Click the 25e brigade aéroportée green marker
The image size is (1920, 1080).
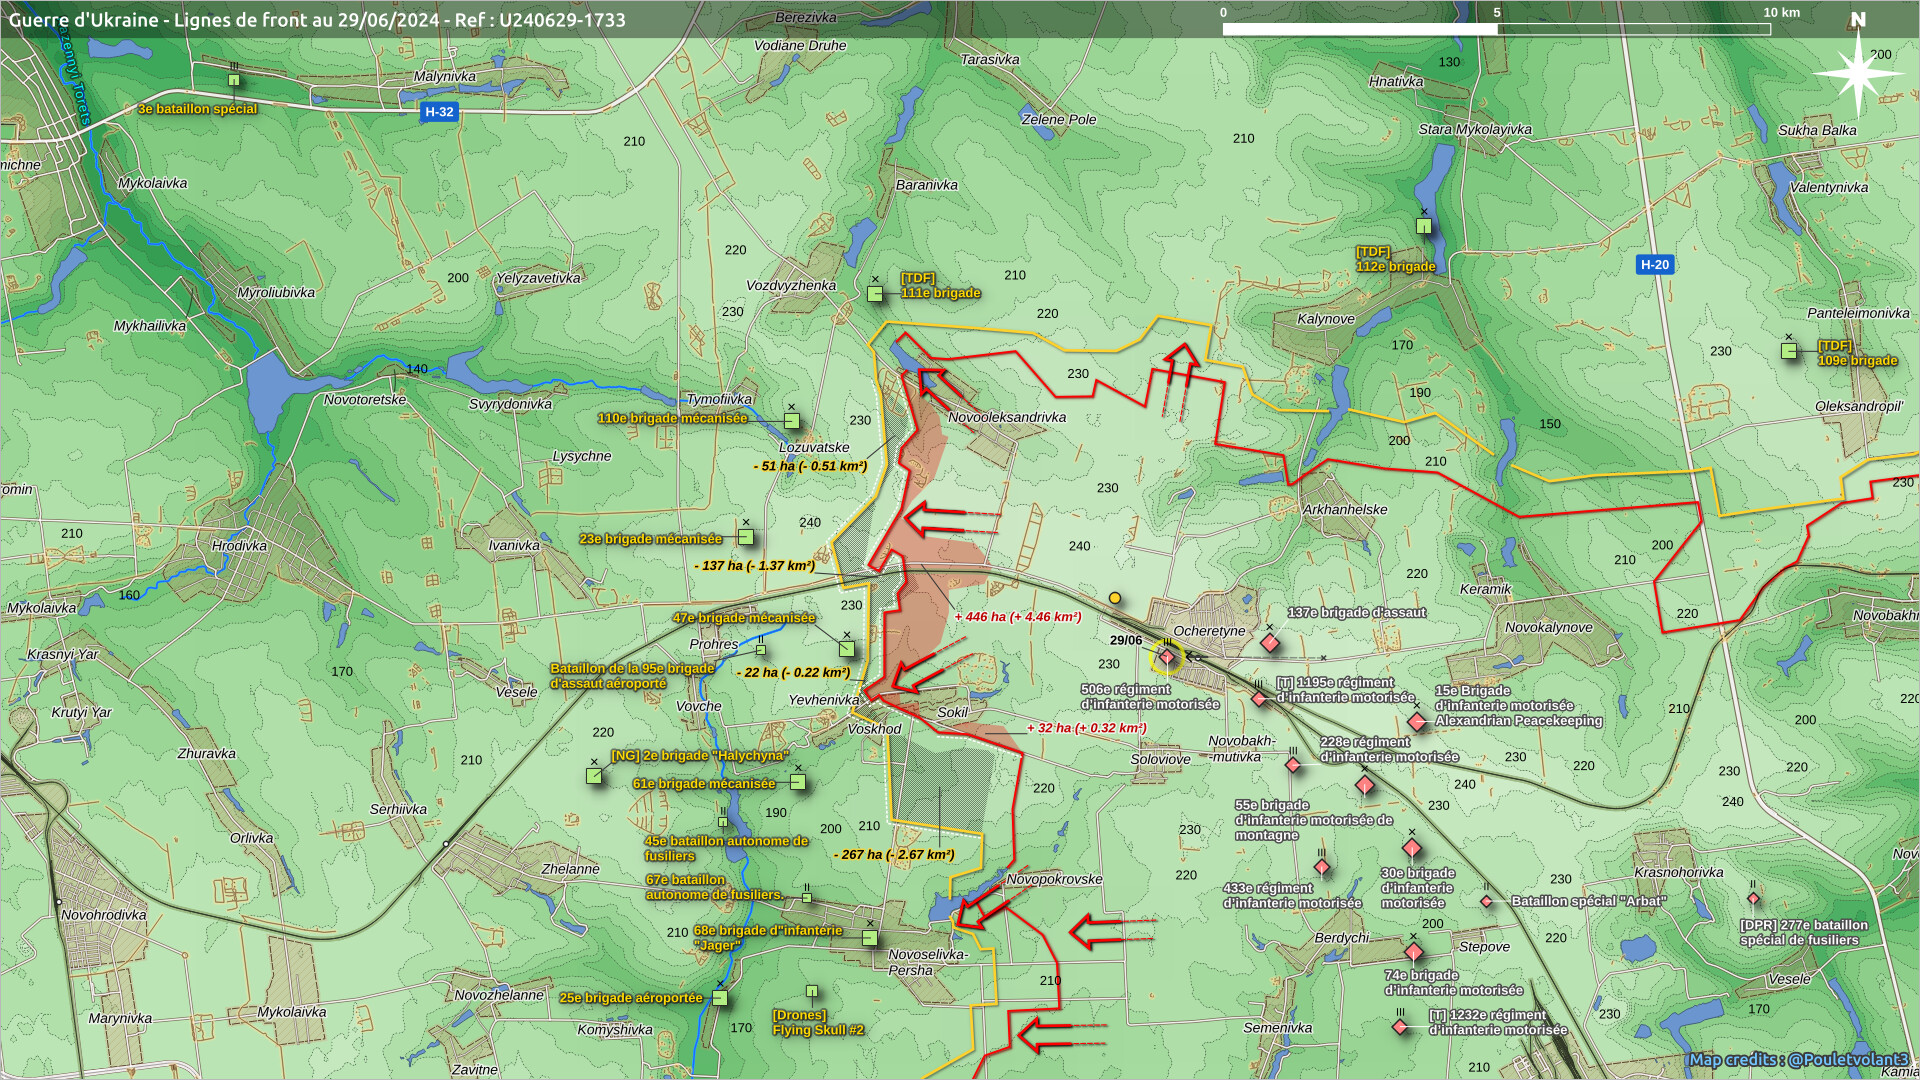[720, 998]
